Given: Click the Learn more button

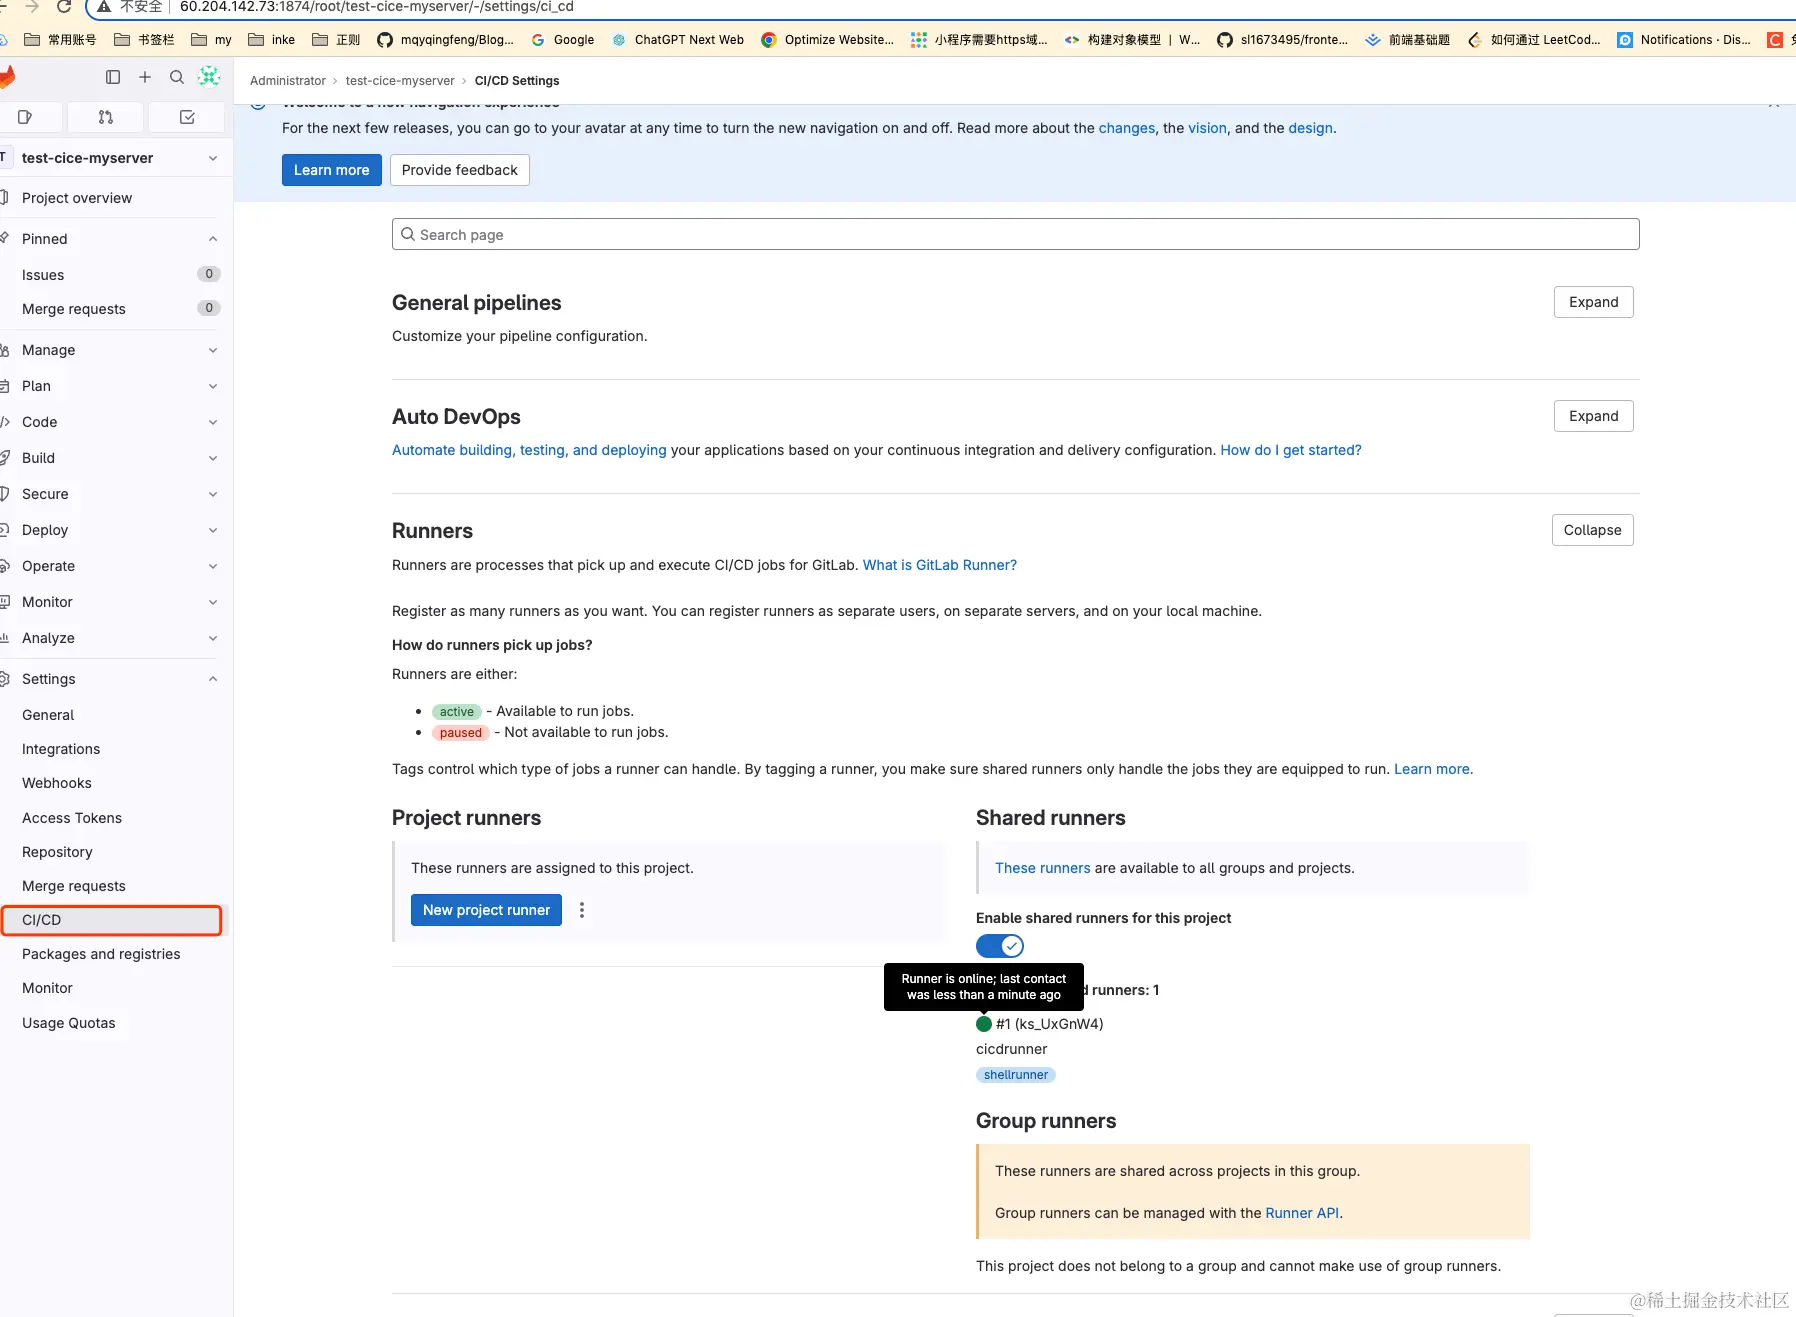Looking at the screenshot, I should [332, 170].
